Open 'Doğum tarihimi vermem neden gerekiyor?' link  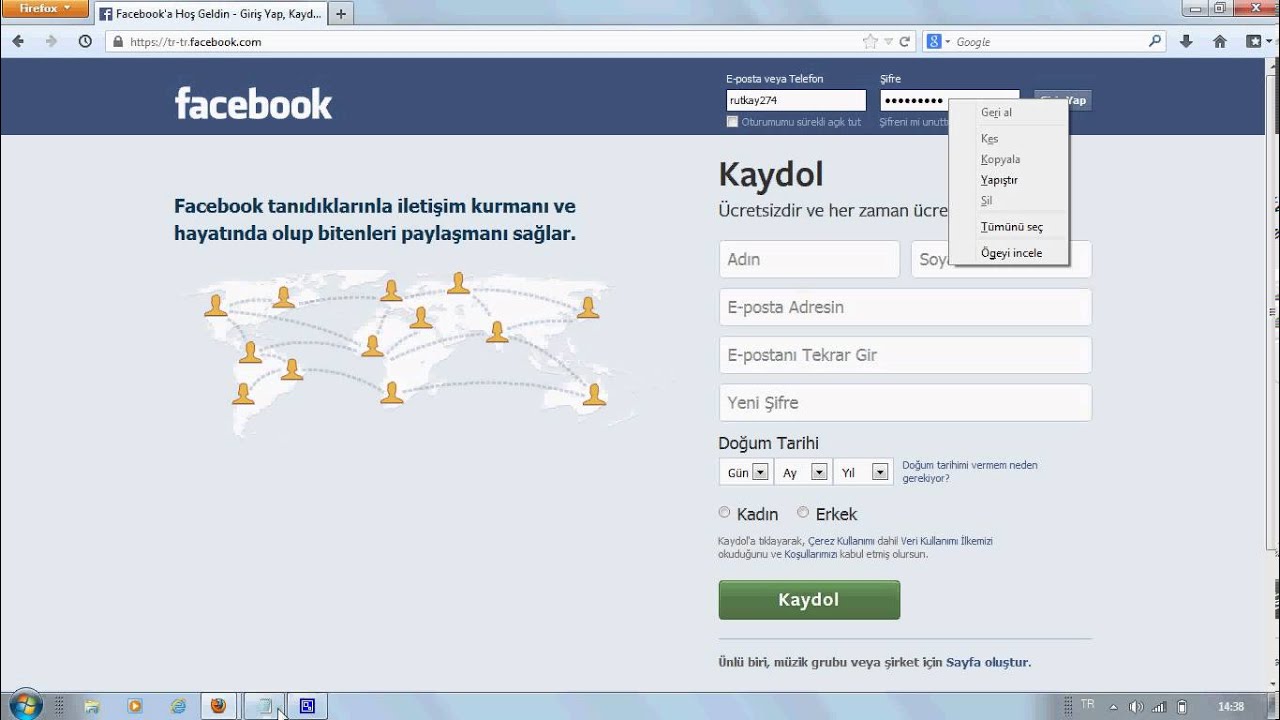[x=970, y=472]
